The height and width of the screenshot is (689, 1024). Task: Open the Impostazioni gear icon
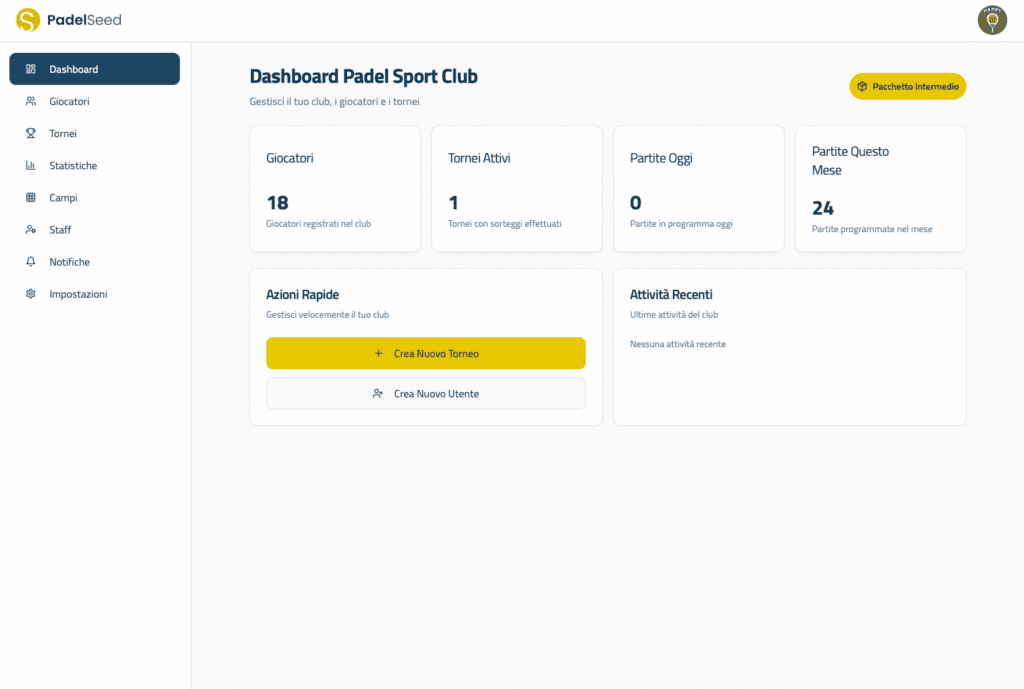[29, 293]
